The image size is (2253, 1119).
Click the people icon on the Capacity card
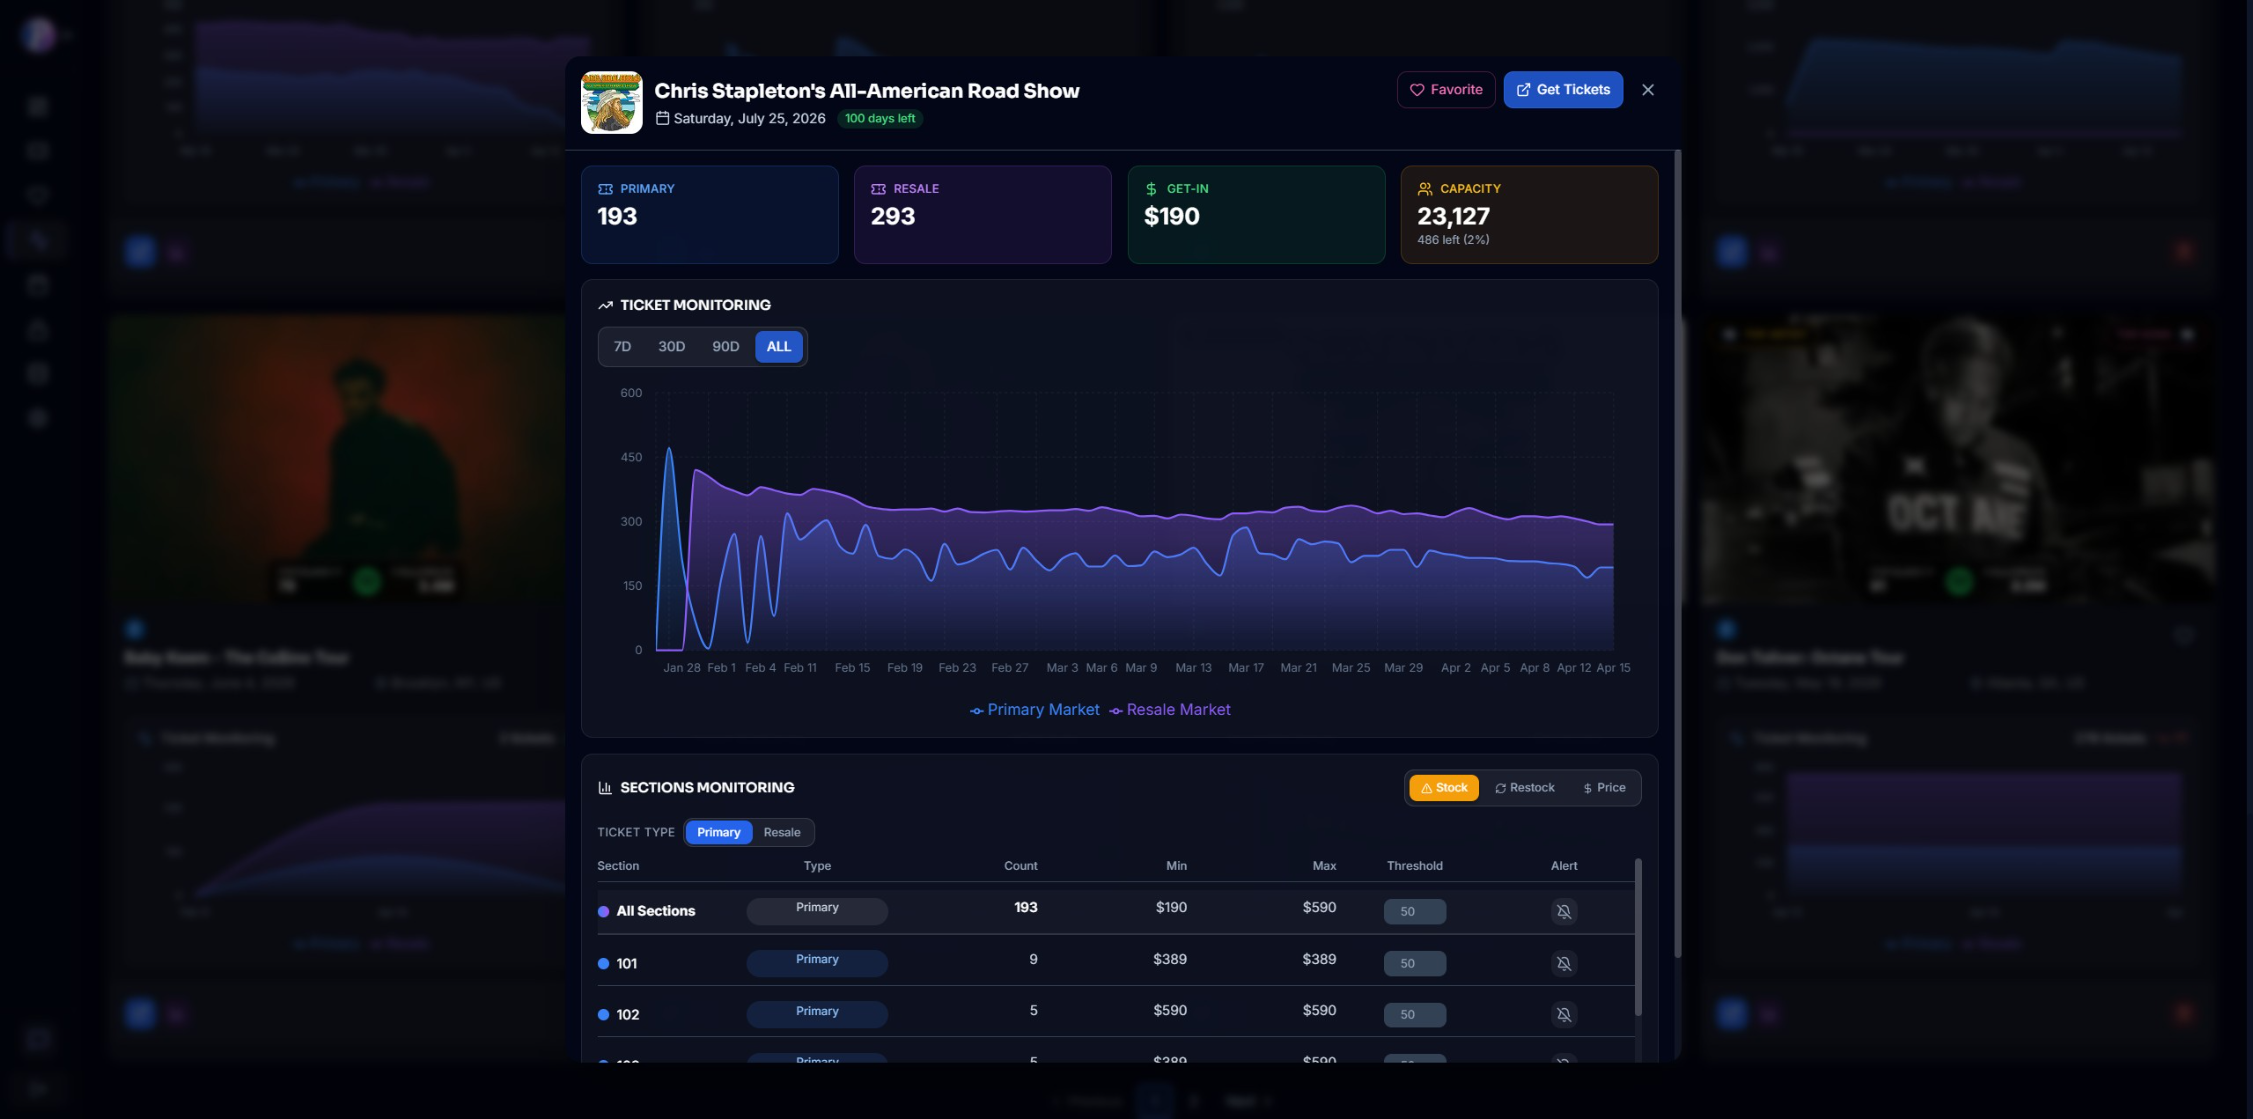(x=1425, y=188)
